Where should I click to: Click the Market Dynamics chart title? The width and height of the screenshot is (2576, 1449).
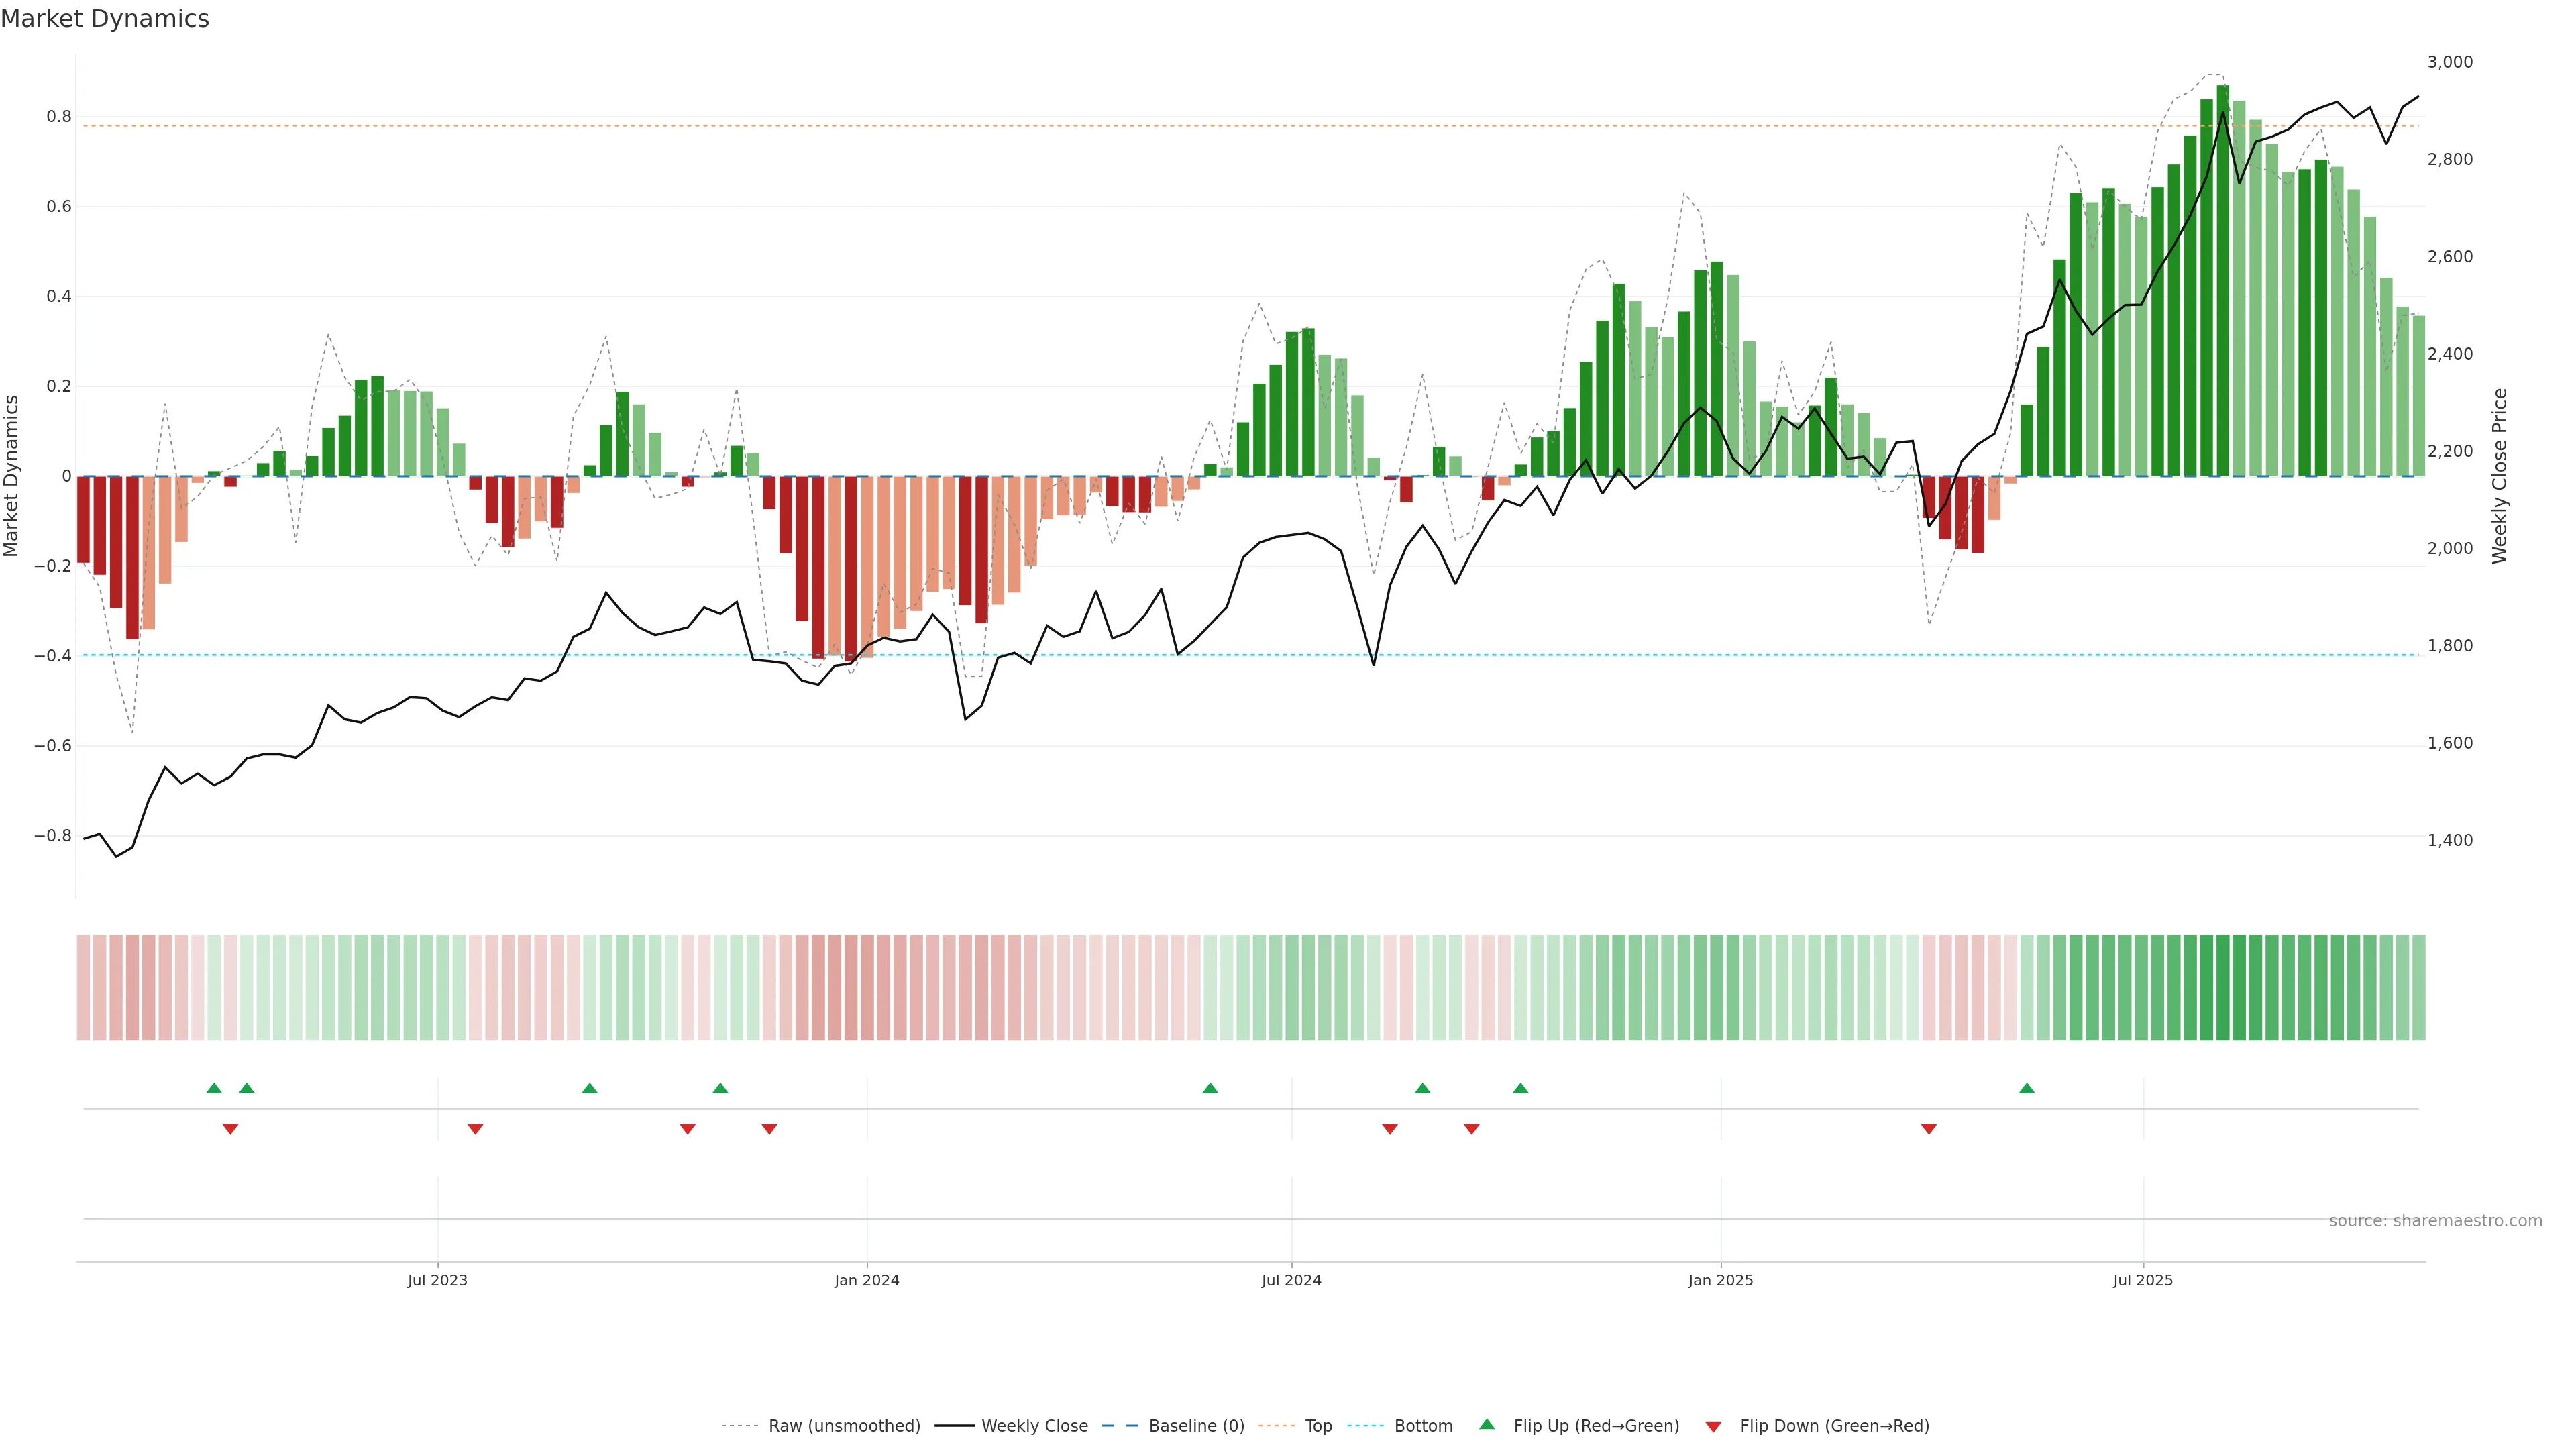(x=105, y=19)
